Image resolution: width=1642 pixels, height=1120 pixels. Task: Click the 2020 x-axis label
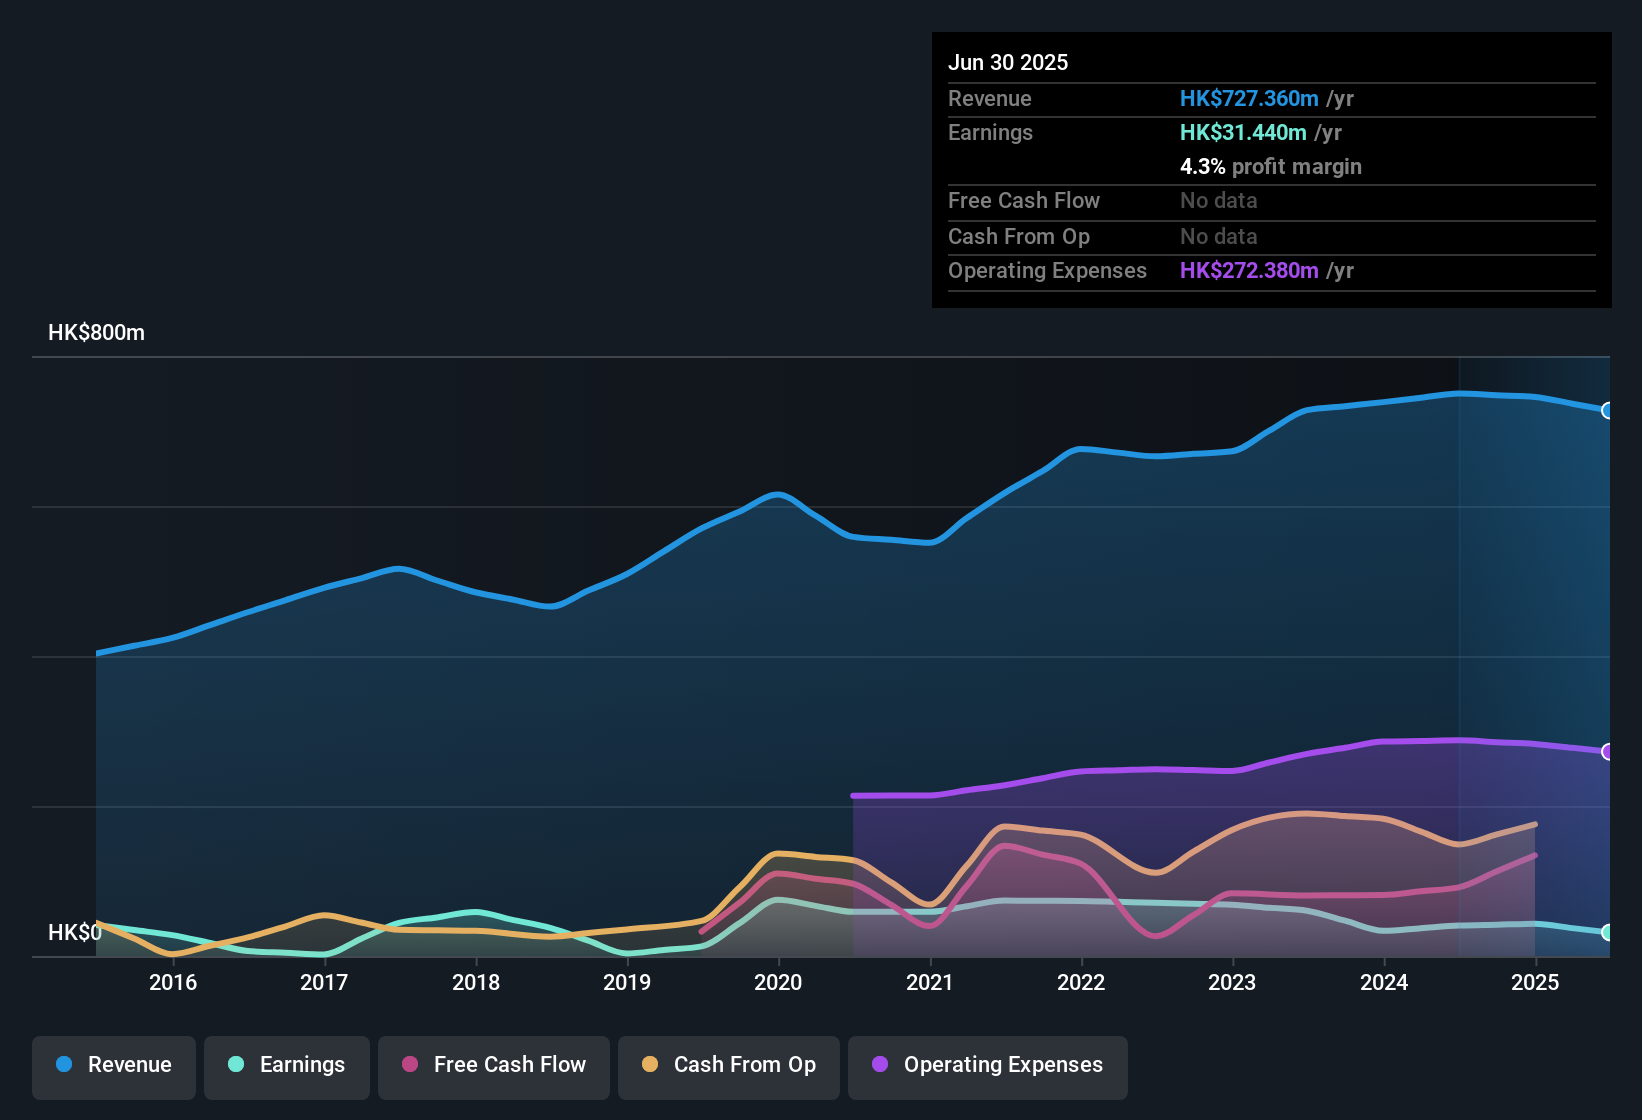coord(778,983)
